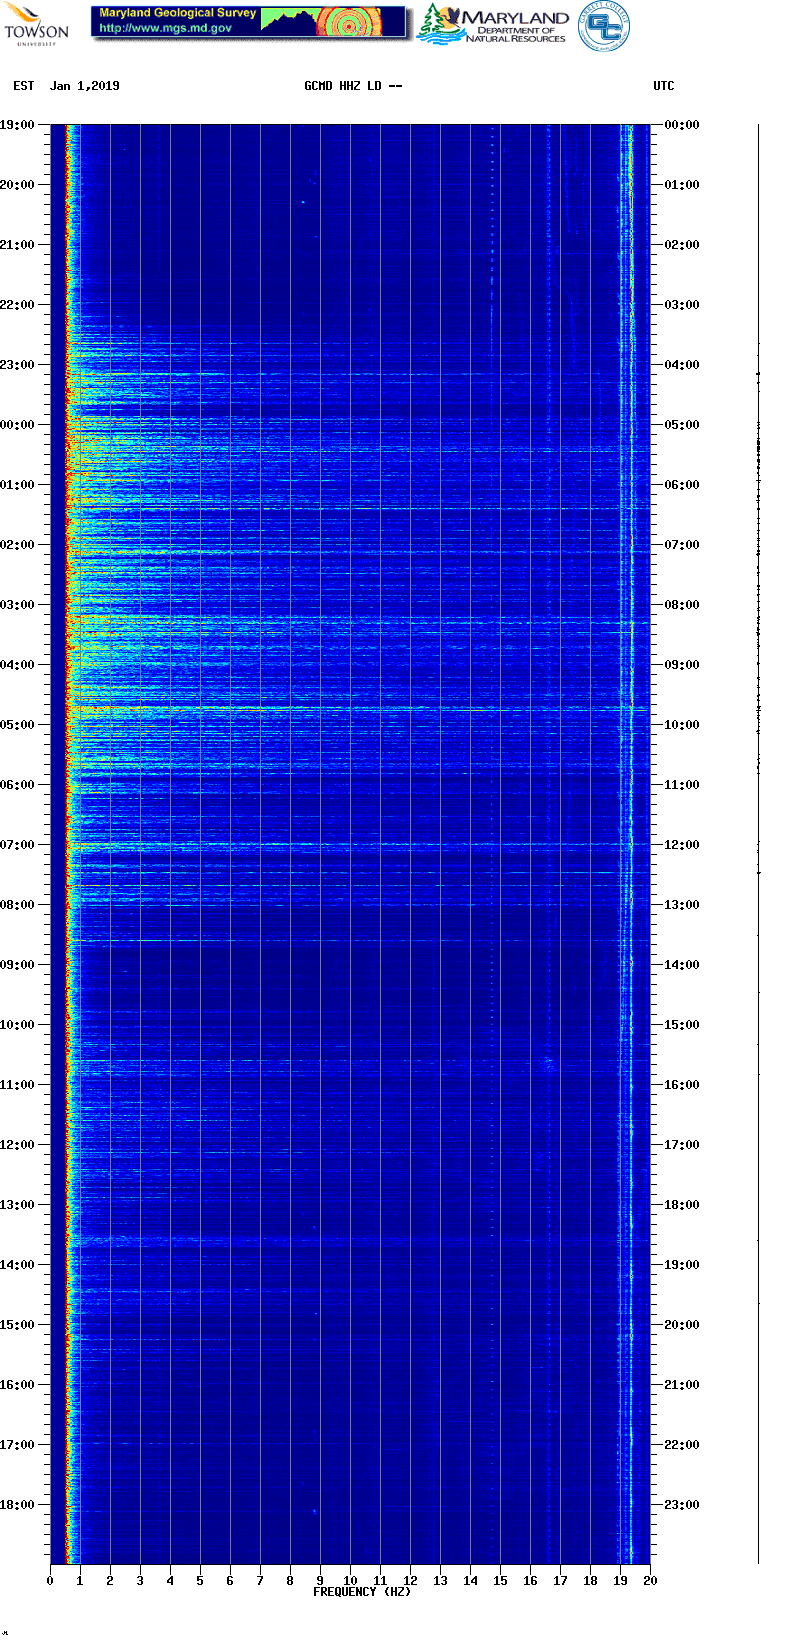Click the EST timezone label
This screenshot has height=1644, width=802.
(x=24, y=86)
